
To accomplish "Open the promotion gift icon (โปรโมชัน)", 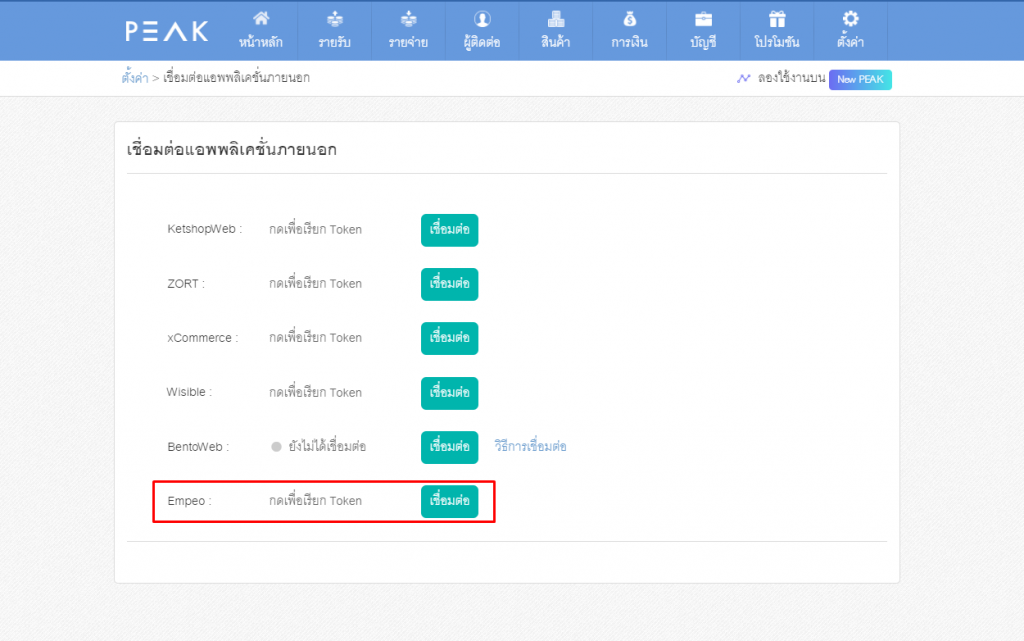I will click(777, 19).
